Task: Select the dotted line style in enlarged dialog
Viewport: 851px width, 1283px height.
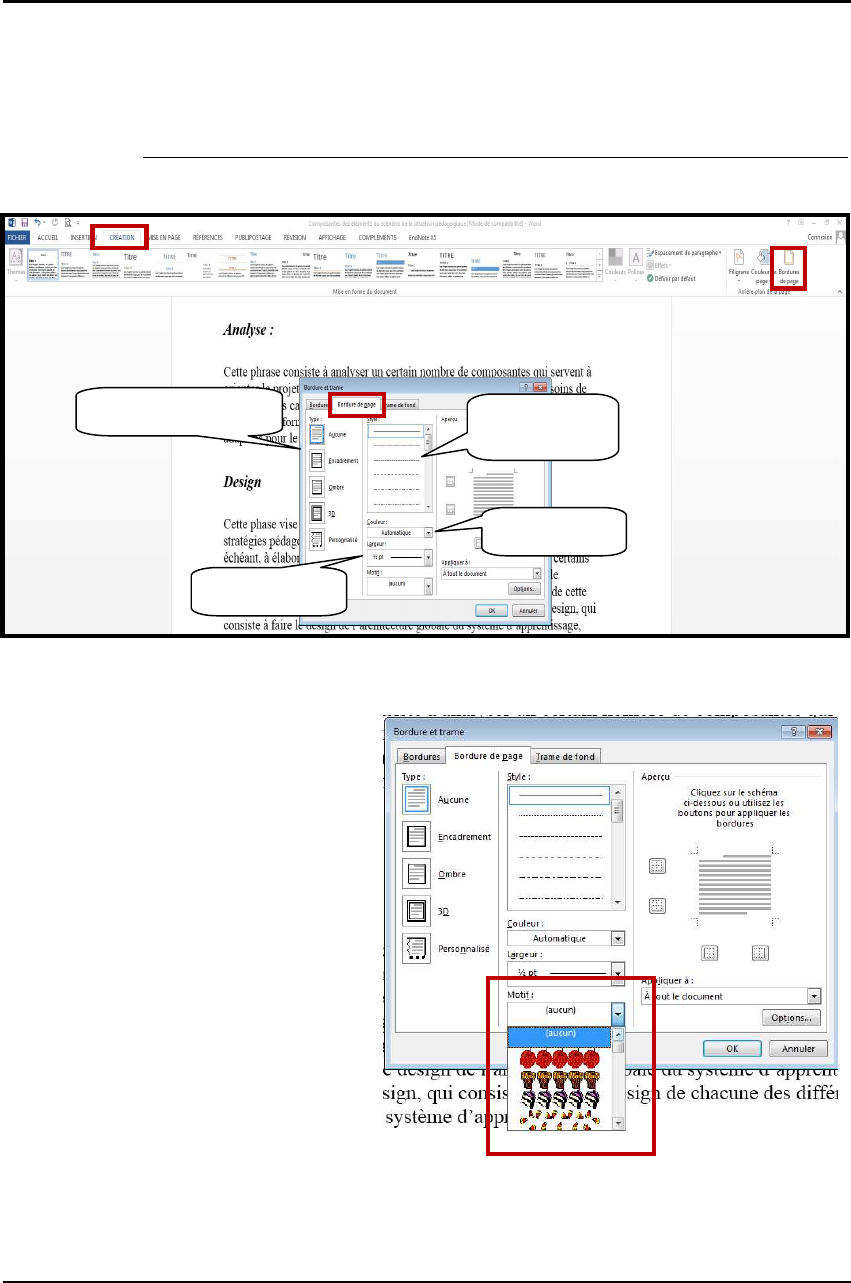Action: 559,815
